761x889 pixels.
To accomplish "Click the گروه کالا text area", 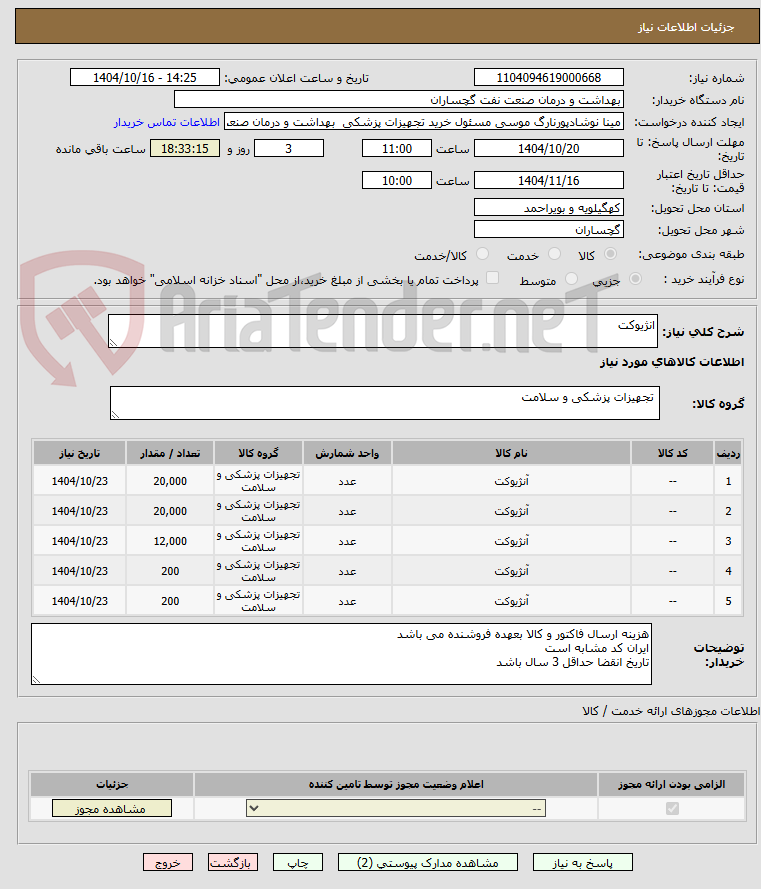I will click(384, 403).
